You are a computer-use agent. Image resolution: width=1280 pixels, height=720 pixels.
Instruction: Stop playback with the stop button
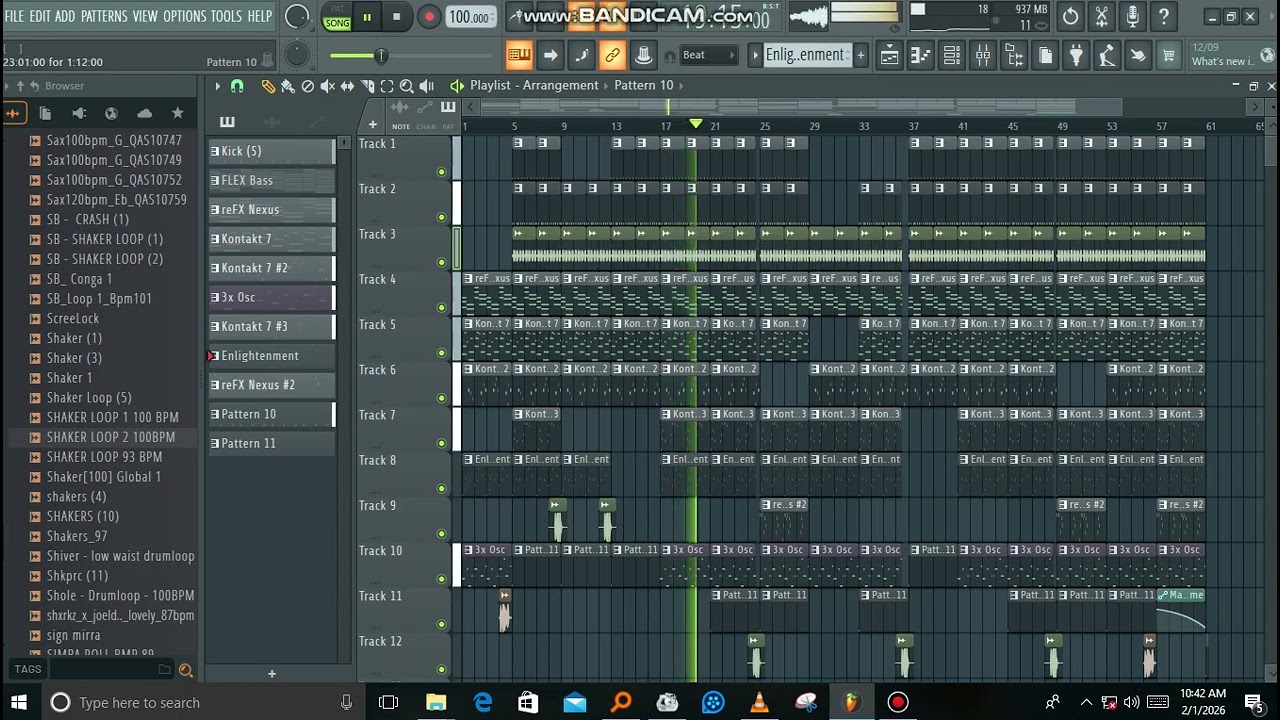[x=396, y=17]
